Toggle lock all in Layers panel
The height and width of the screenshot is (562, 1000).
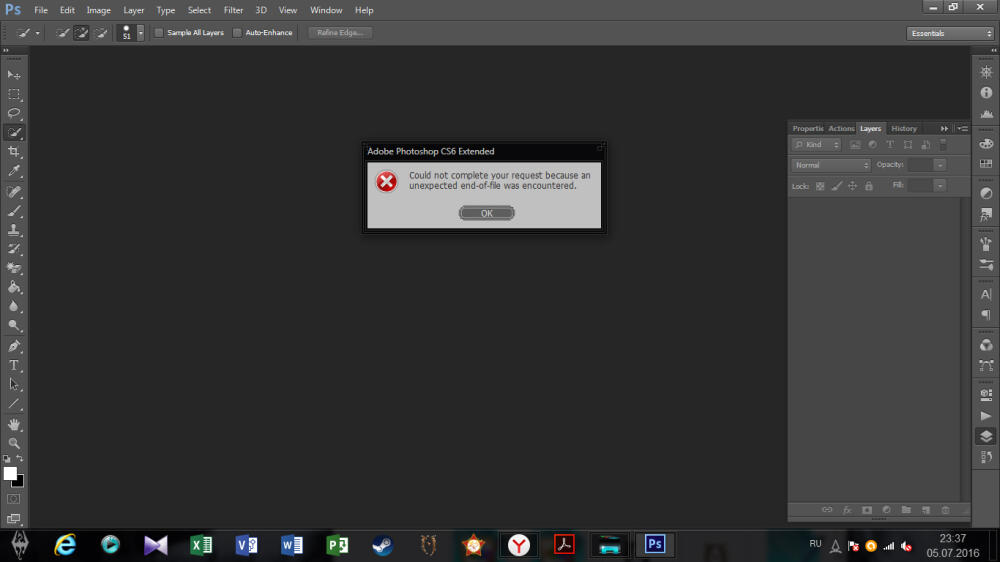click(869, 186)
